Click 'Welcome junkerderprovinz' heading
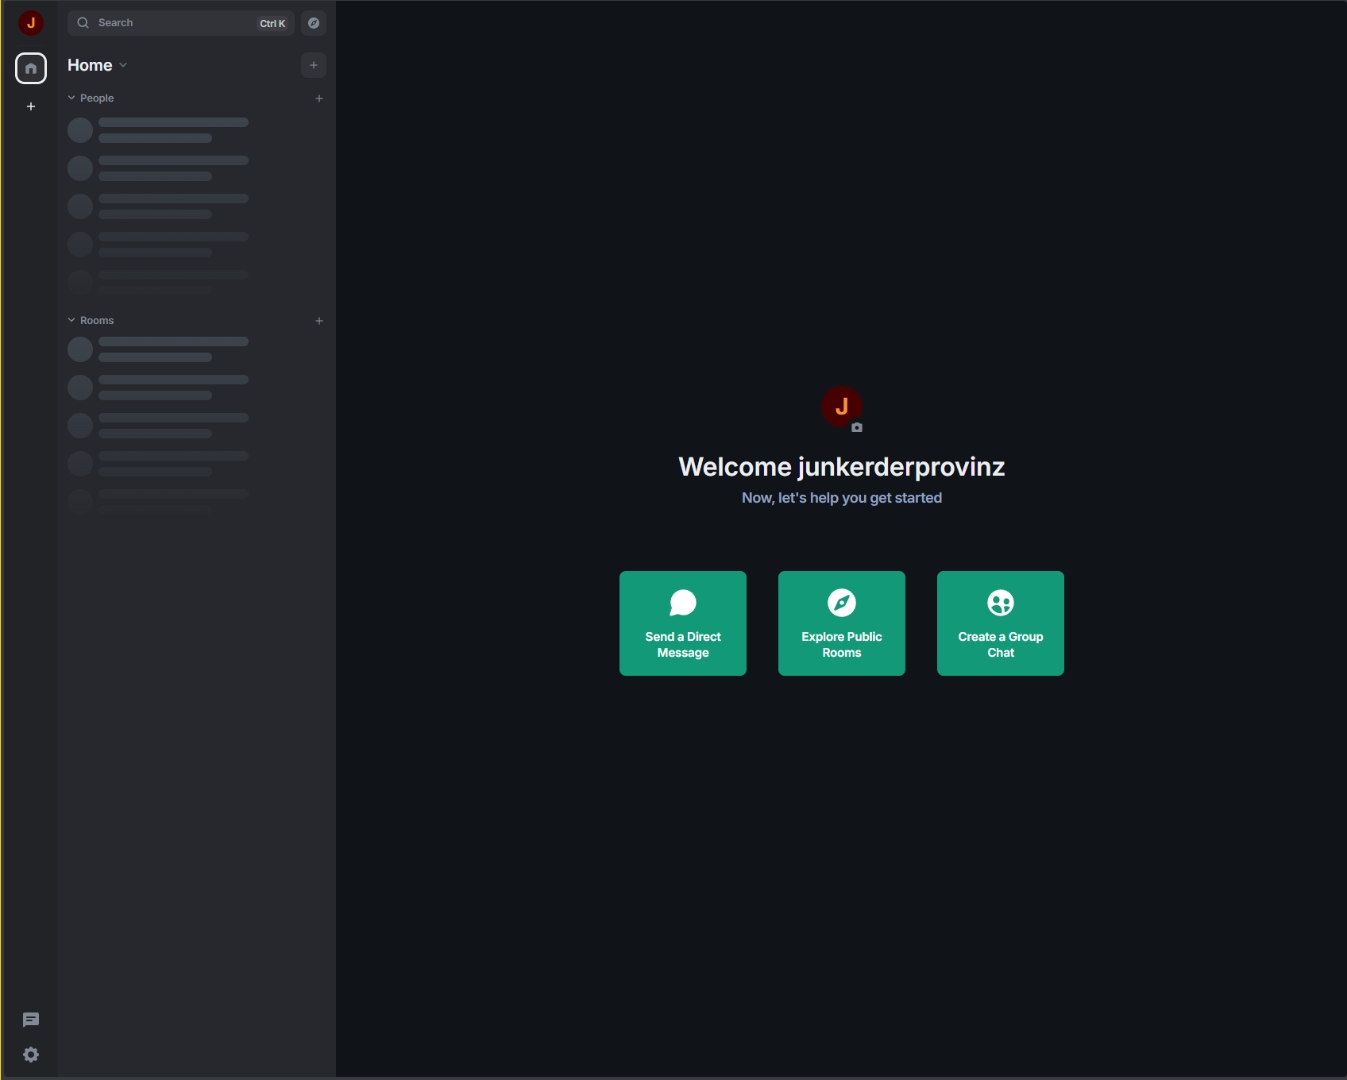The width and height of the screenshot is (1347, 1080). click(842, 467)
